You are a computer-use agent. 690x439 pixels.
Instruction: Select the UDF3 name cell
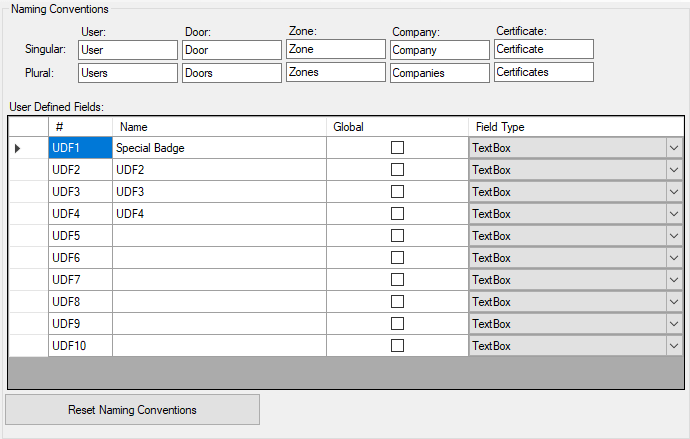pyautogui.click(x=219, y=192)
